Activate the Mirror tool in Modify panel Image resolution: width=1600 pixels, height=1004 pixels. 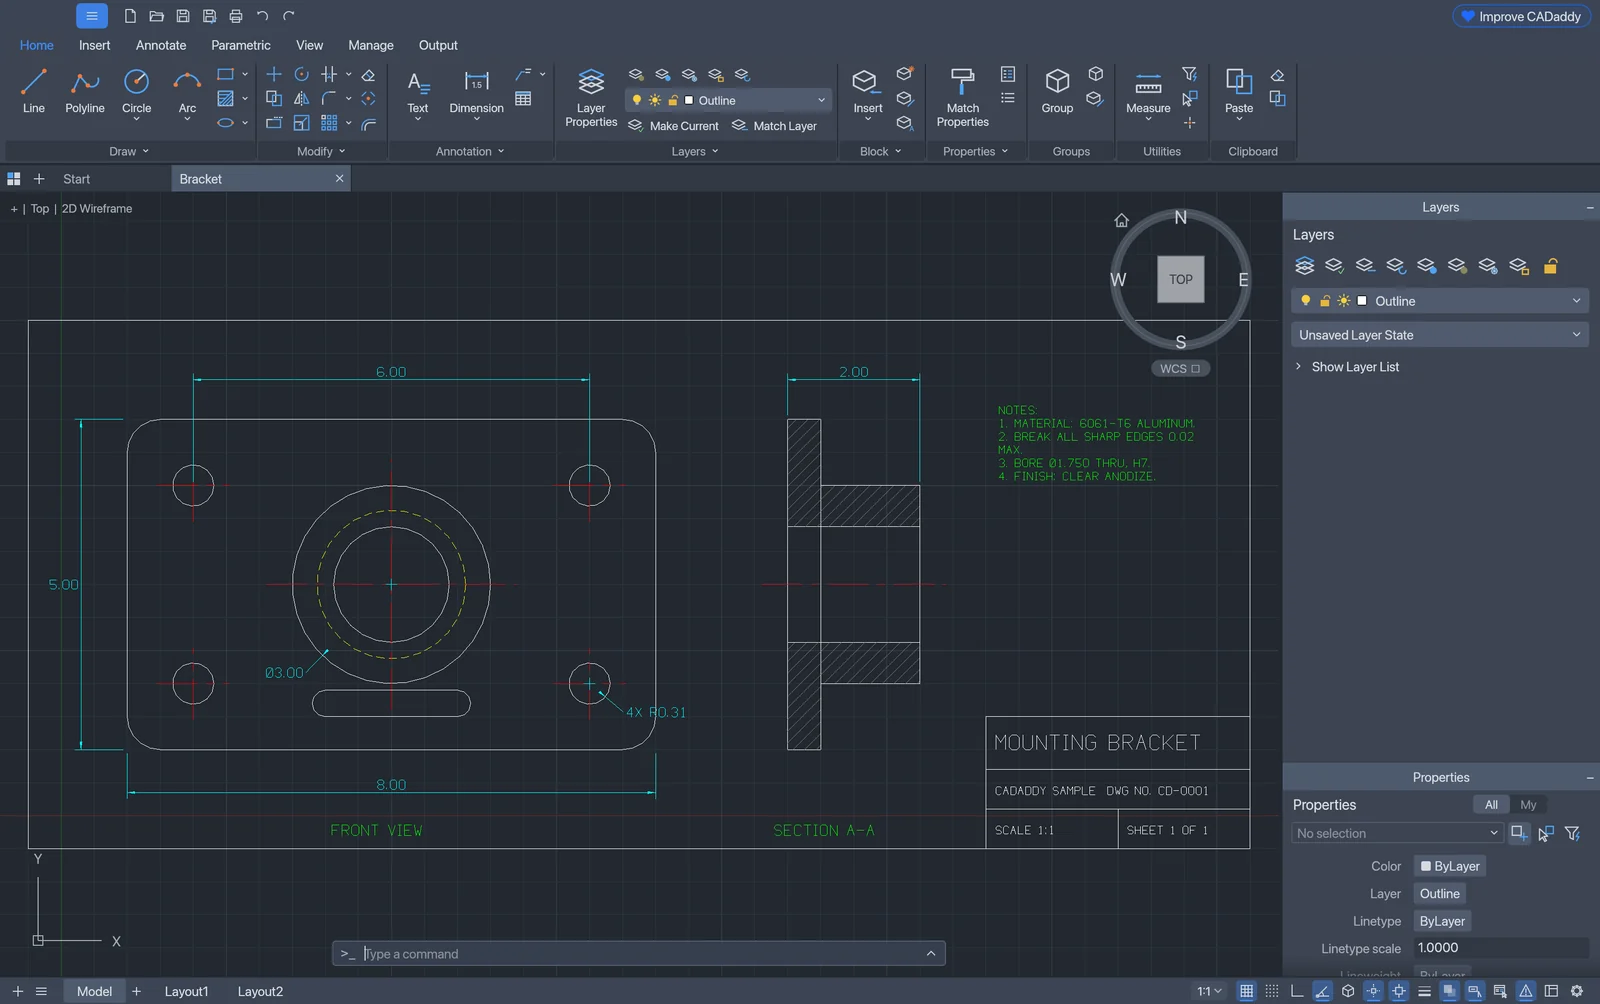301,98
